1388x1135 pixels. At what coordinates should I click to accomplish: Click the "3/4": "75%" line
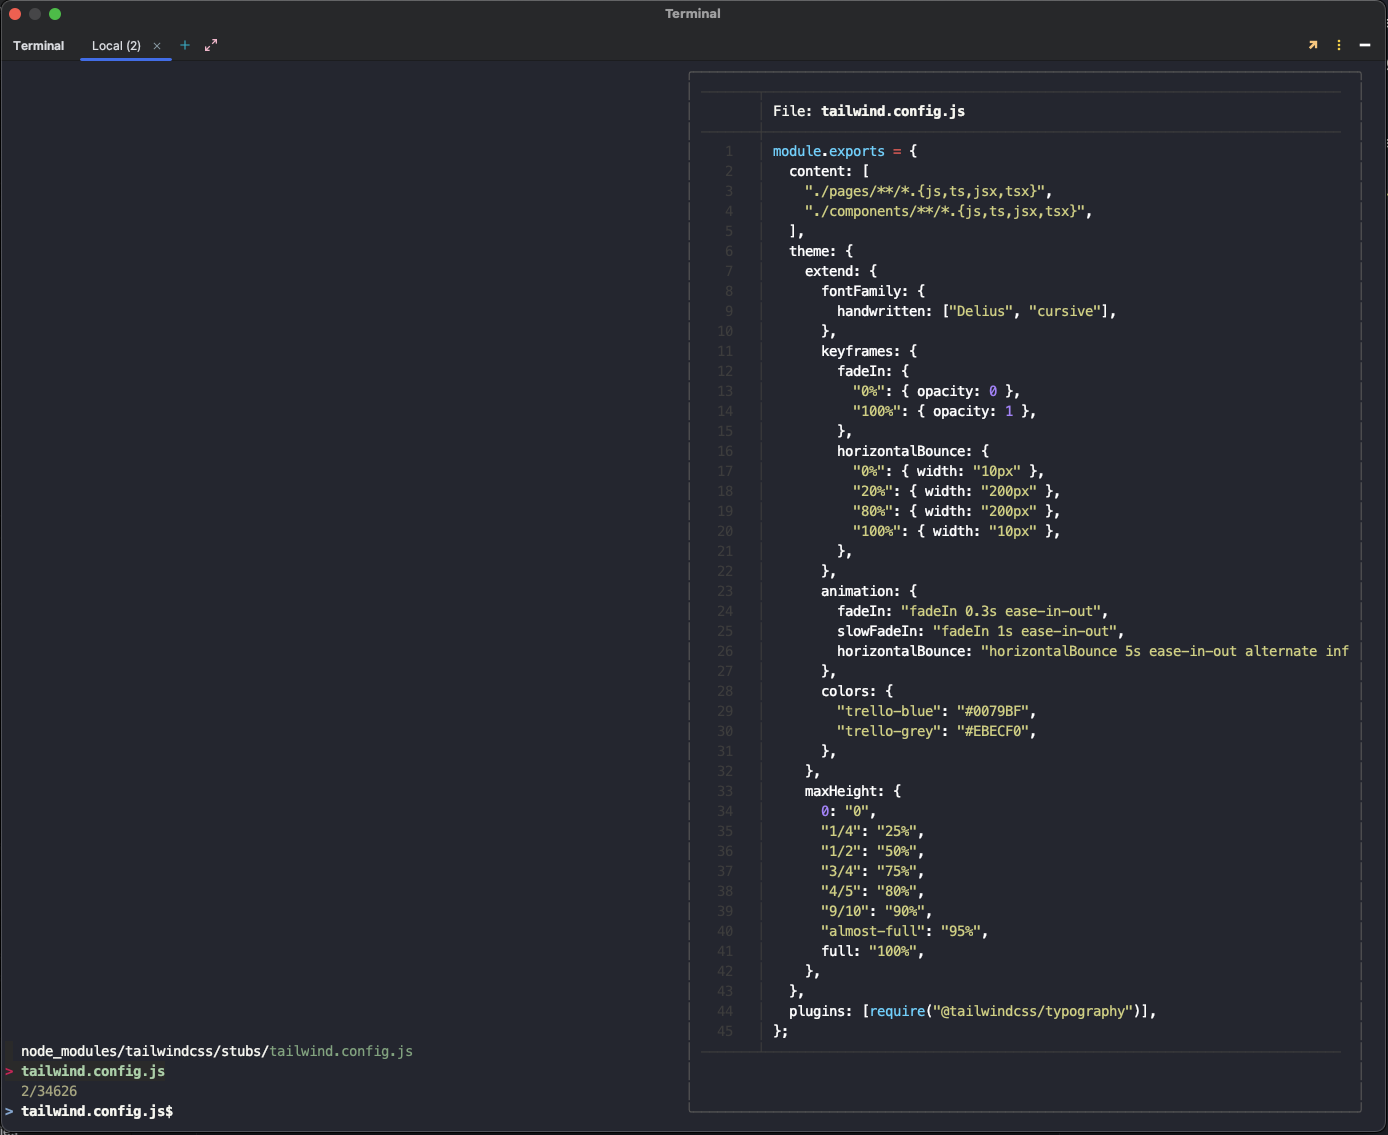click(x=873, y=871)
